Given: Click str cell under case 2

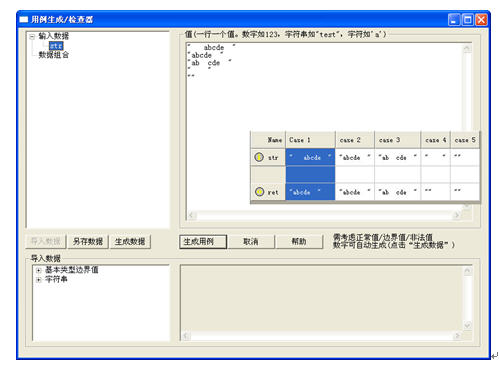Looking at the screenshot, I should (x=355, y=157).
